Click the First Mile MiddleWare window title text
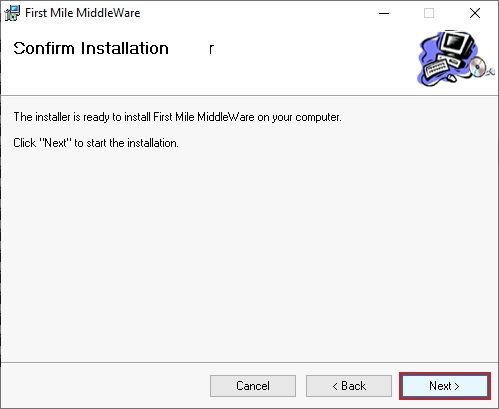 83,13
